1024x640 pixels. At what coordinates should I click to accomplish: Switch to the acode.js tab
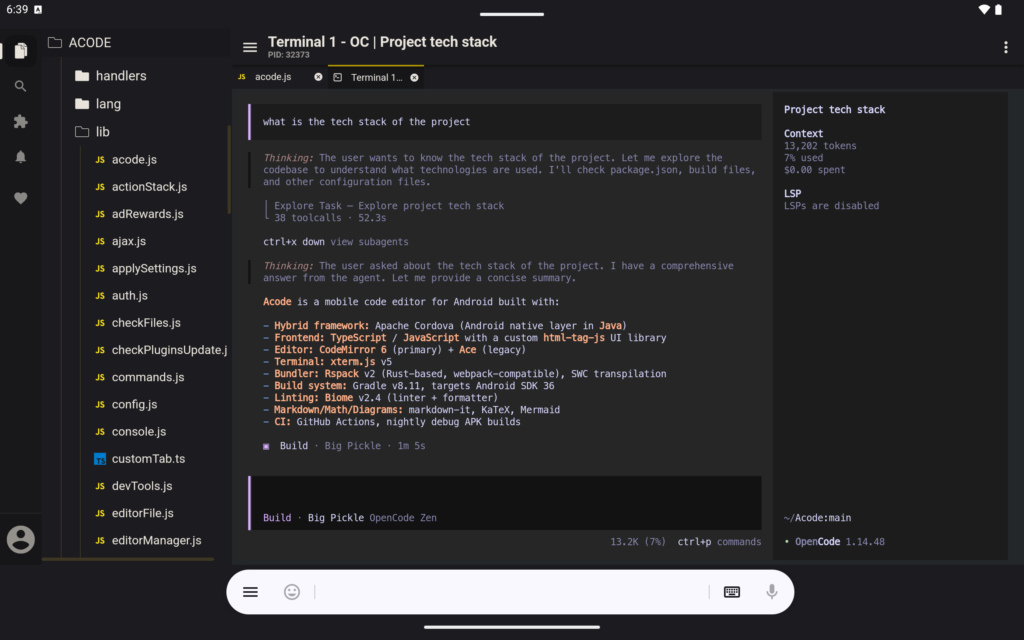click(273, 77)
